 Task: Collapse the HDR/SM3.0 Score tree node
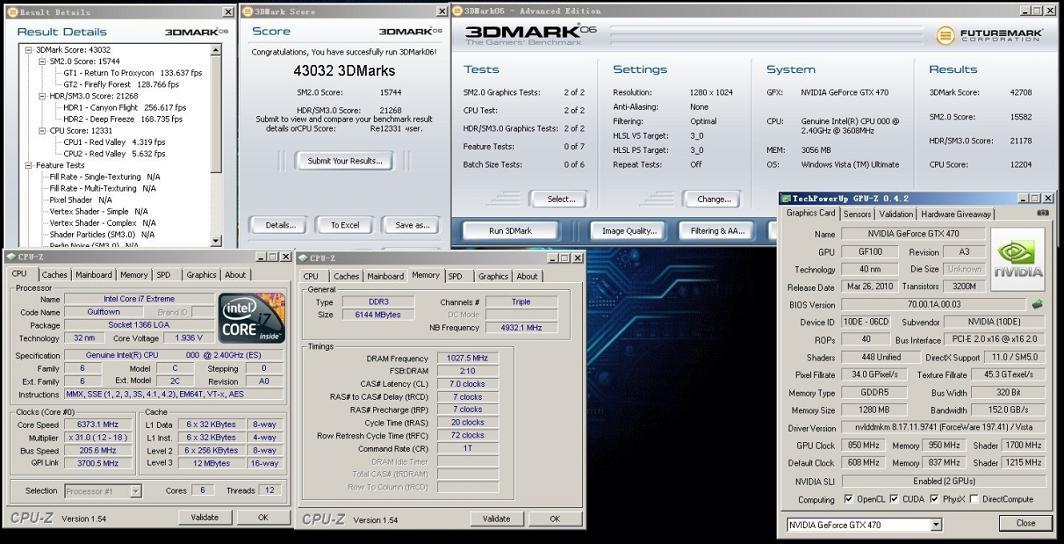coord(42,96)
